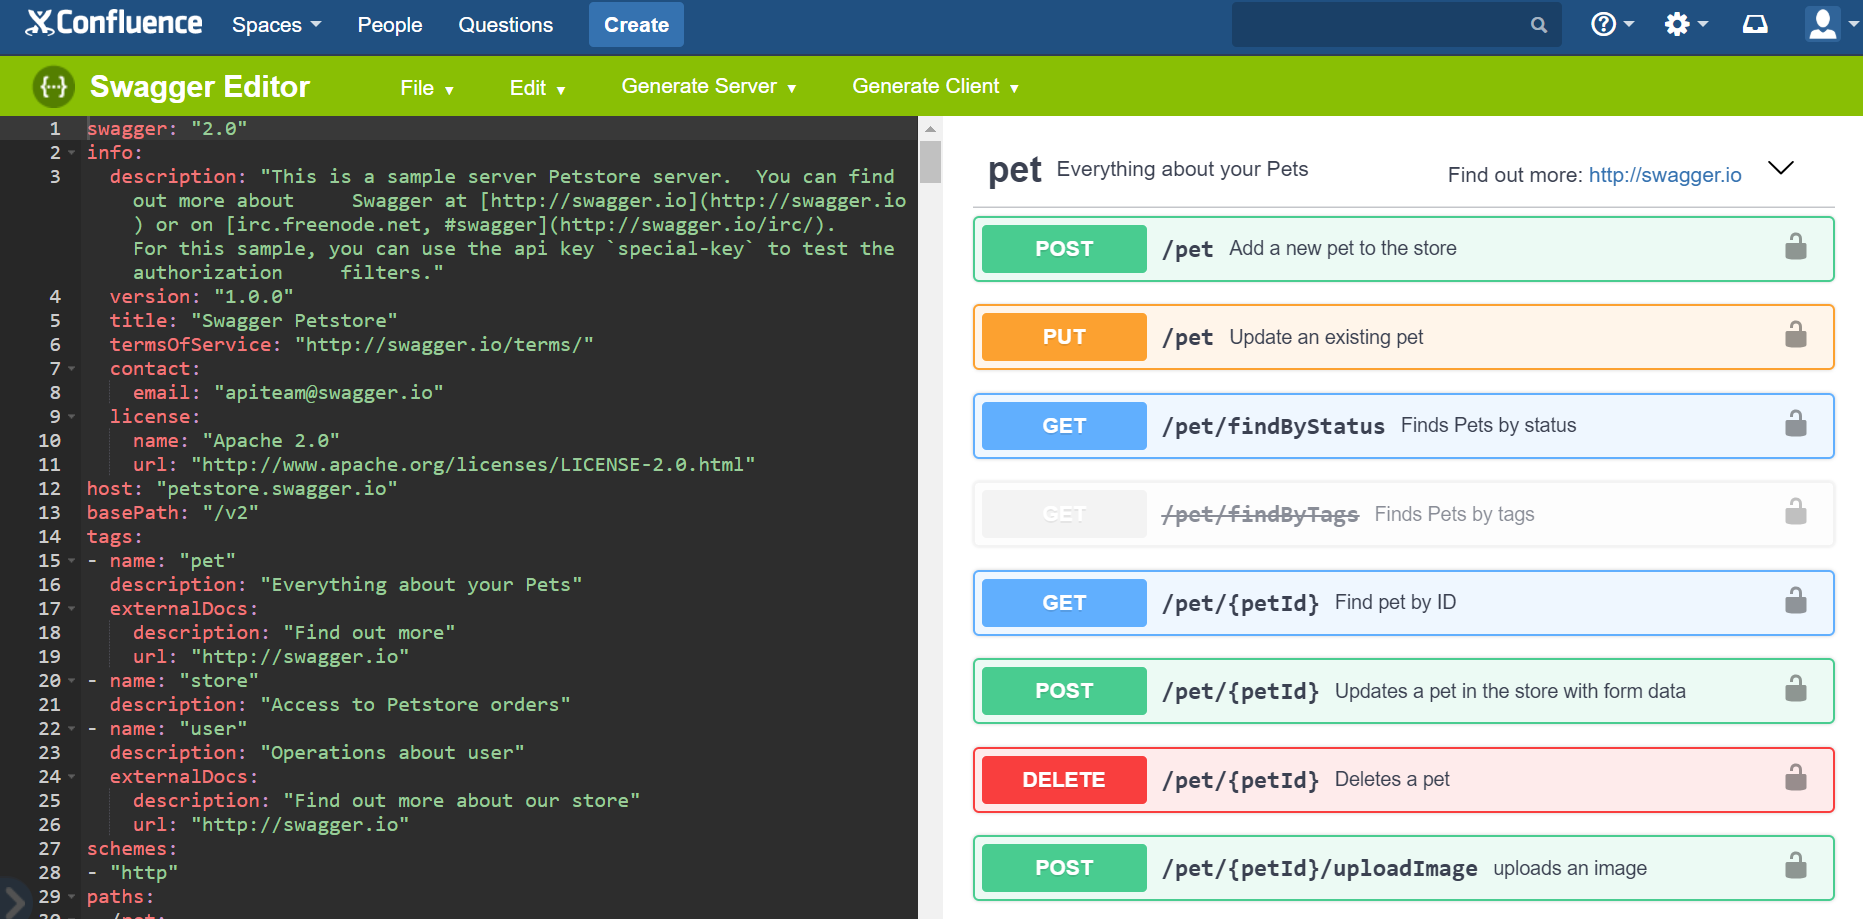Open the Swagger Editor logo icon

pyautogui.click(x=53, y=86)
